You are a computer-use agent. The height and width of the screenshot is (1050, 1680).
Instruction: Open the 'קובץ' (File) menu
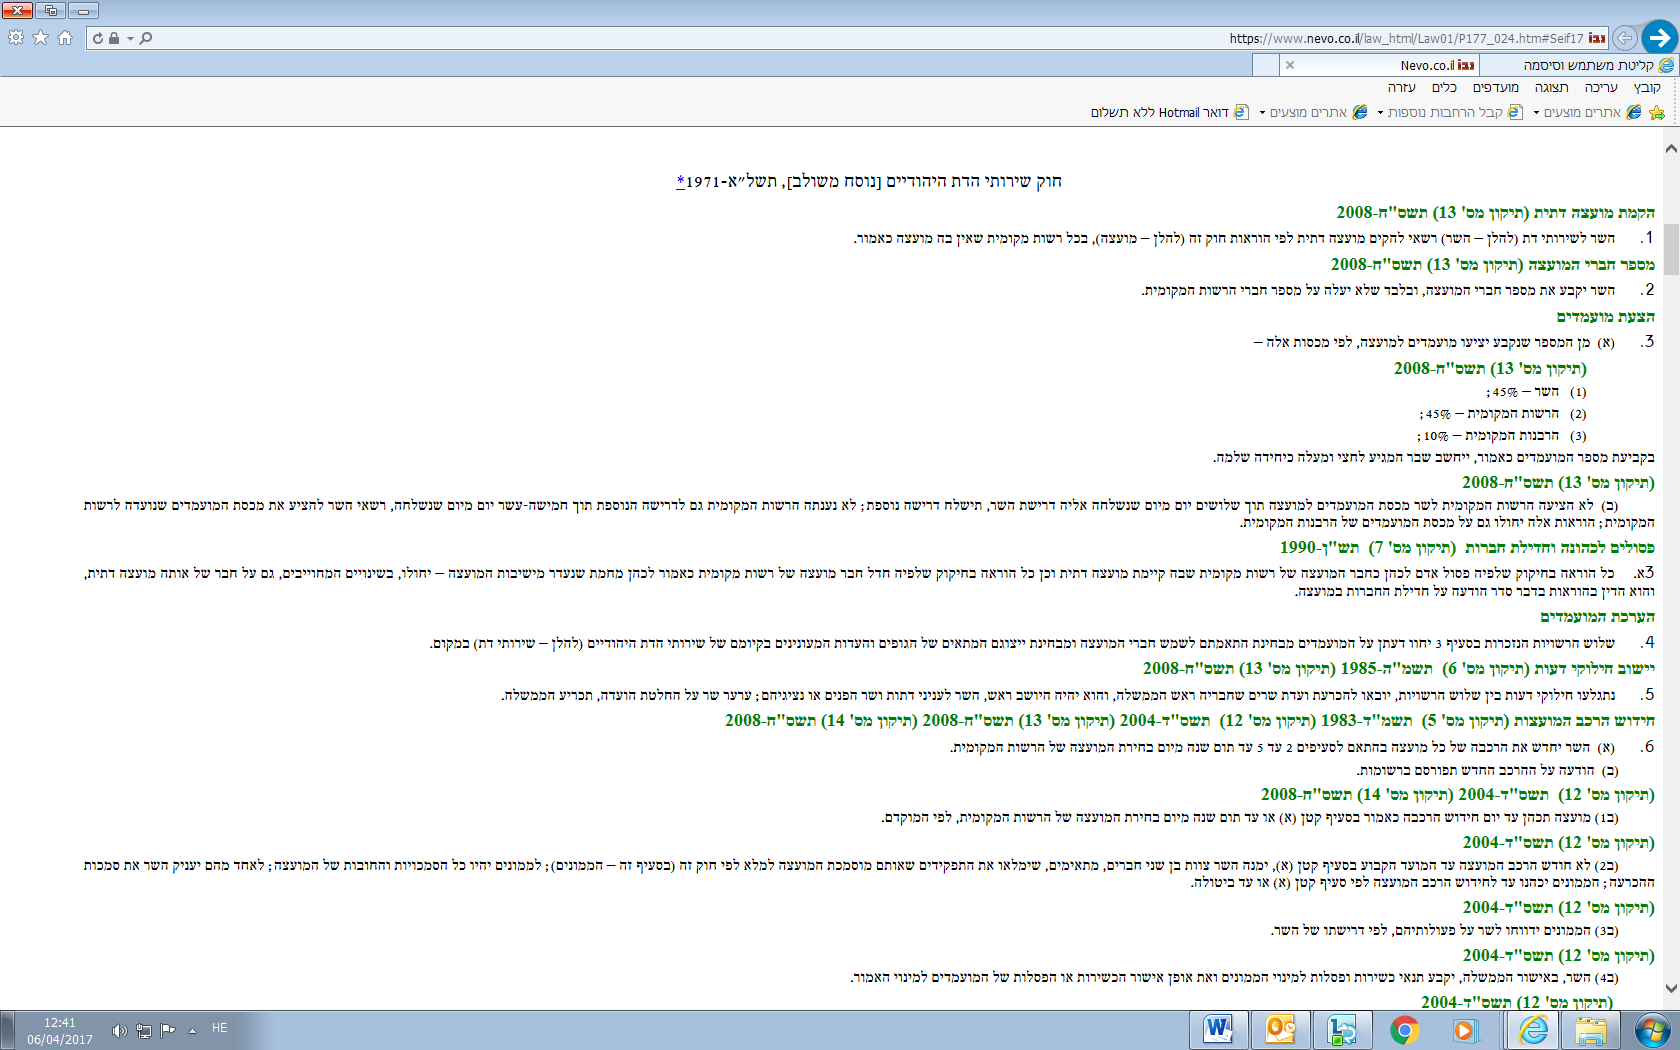click(1647, 88)
